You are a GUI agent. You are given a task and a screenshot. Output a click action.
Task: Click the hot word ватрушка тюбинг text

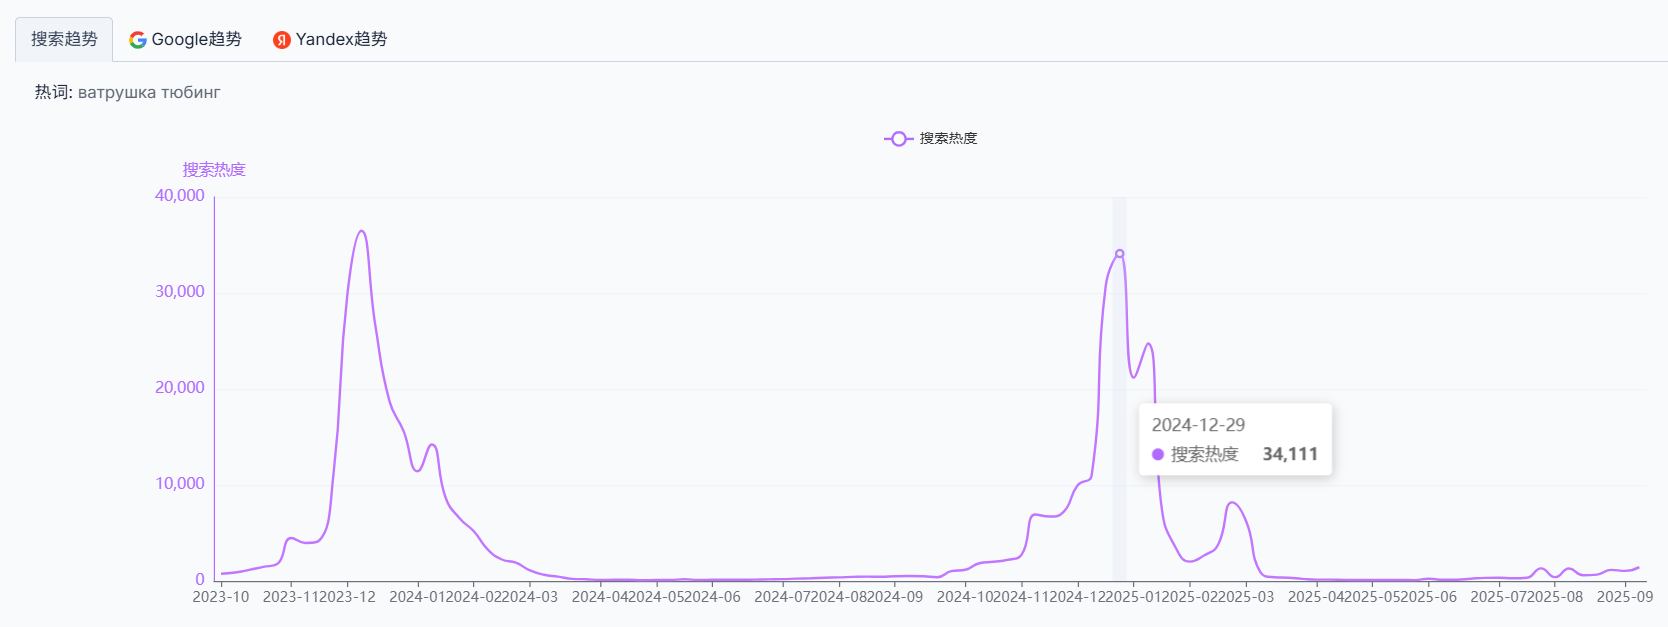pos(149,93)
